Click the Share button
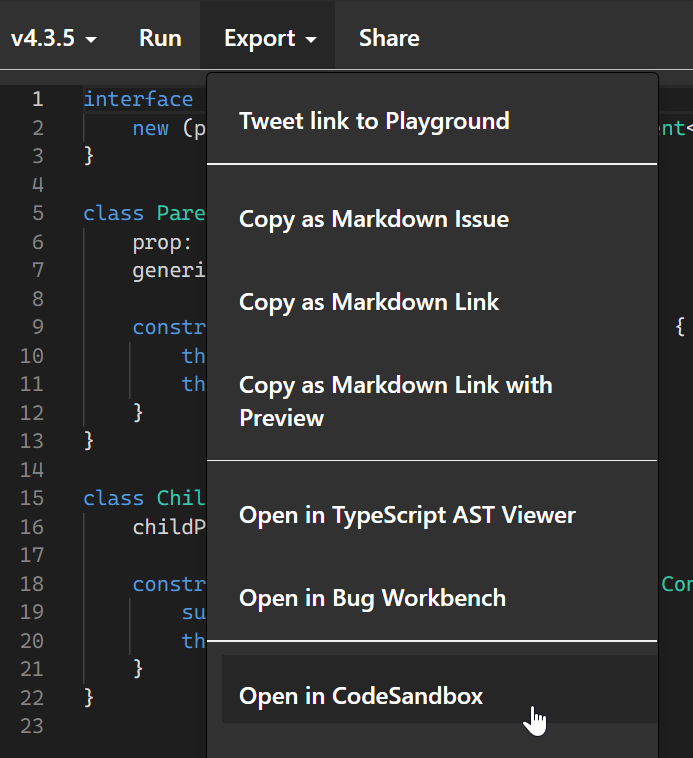This screenshot has width=693, height=758. click(x=389, y=39)
